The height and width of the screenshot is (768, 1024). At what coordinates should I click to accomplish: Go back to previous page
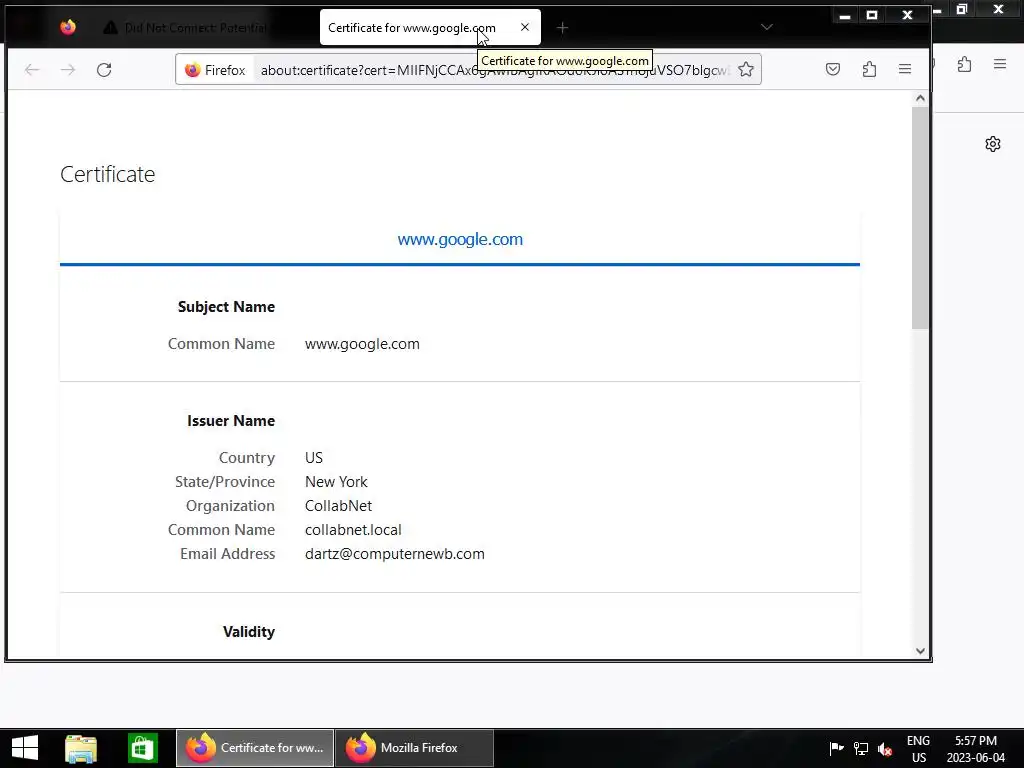[x=32, y=70]
